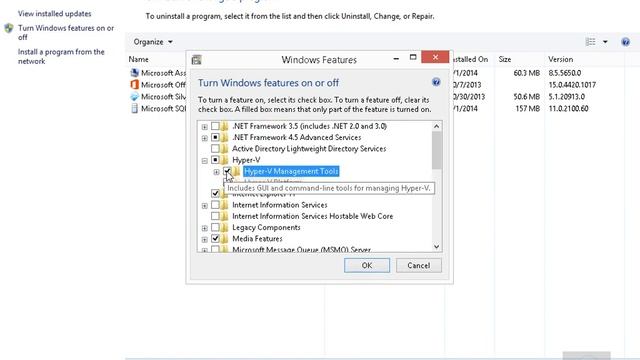Click version 15.0.4420.1017 cell
This screenshot has height=360, width=640.
point(572,85)
